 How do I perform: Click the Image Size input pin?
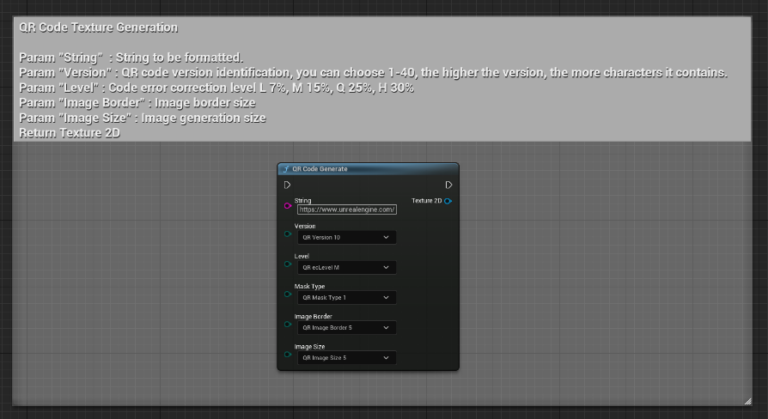[288, 354]
